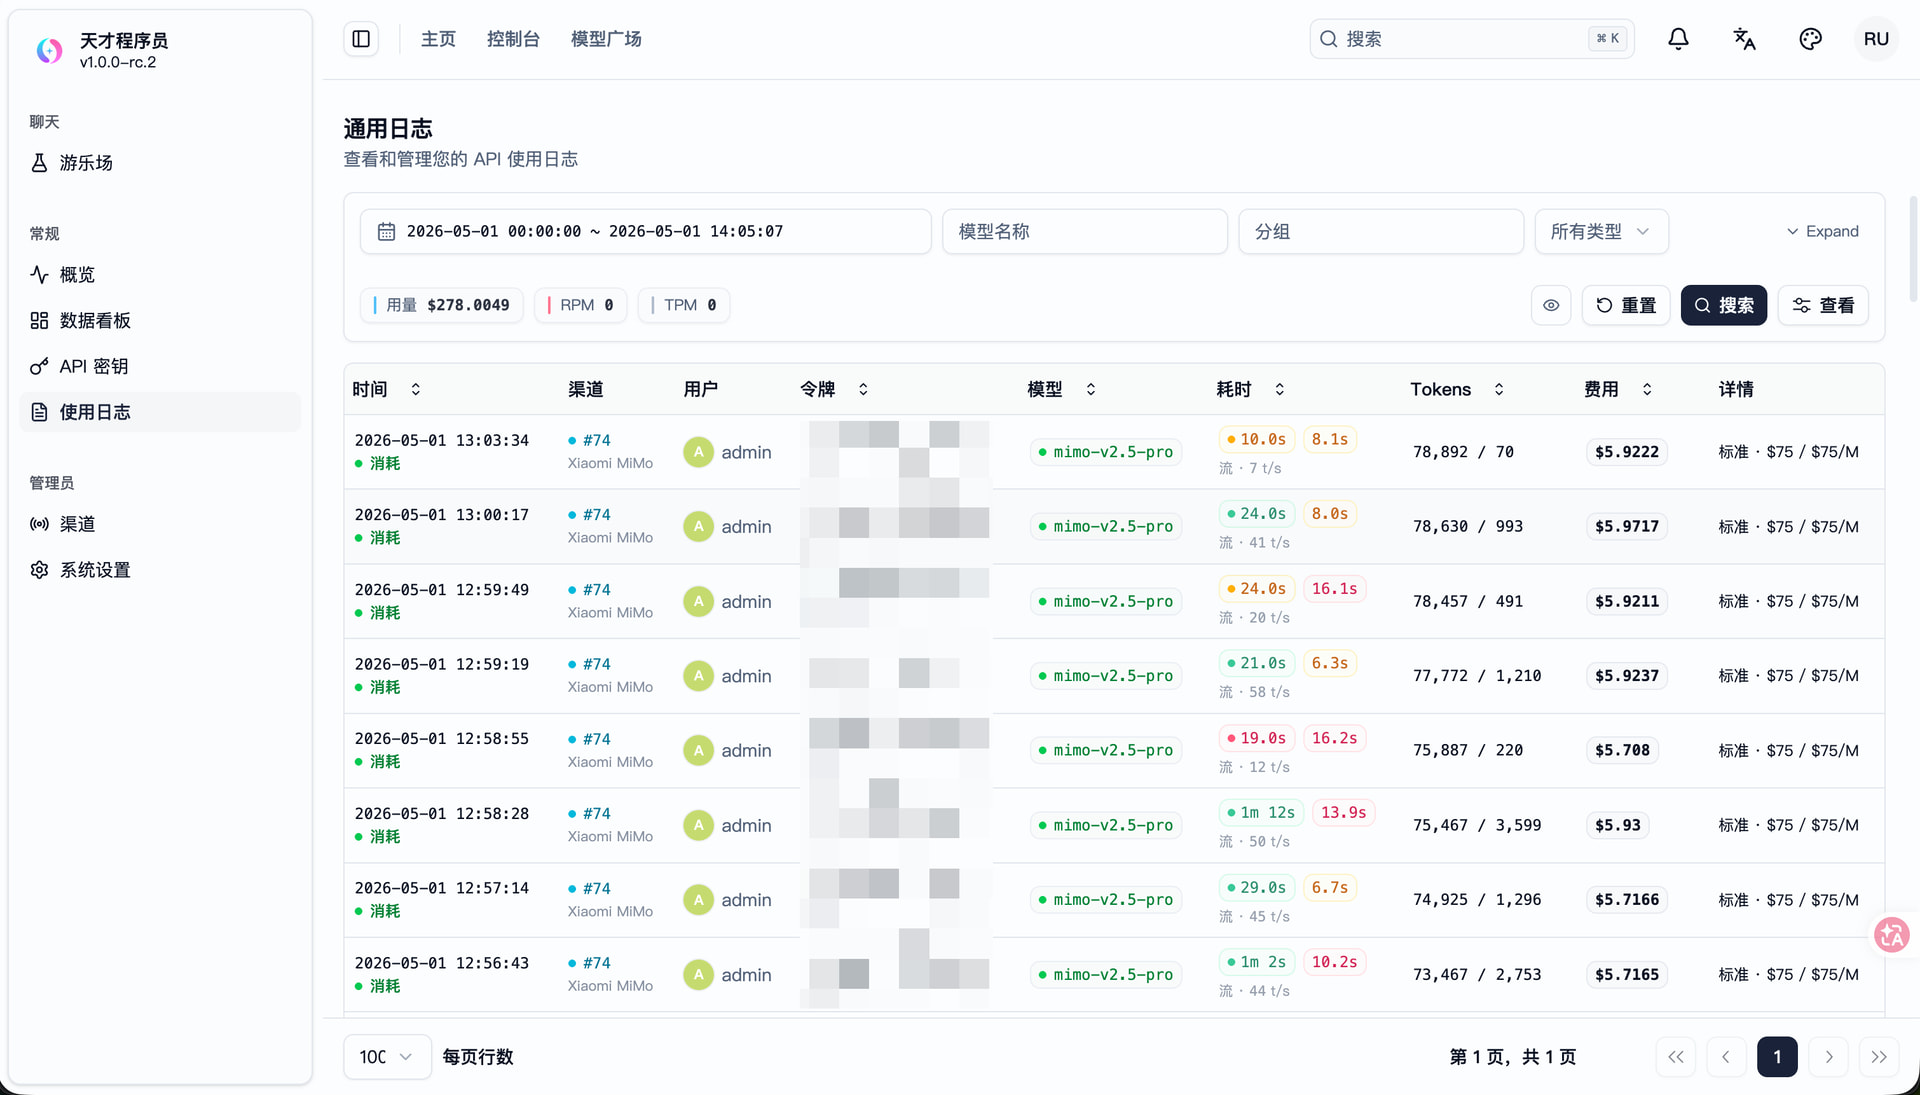Open rows per page dropdown

(387, 1057)
